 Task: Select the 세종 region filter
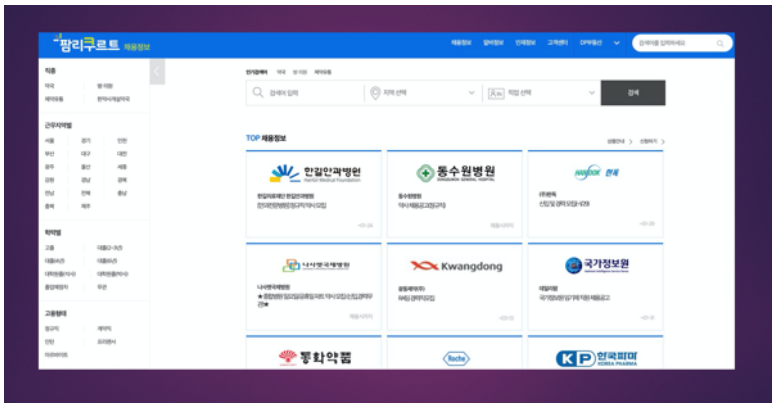122,167
